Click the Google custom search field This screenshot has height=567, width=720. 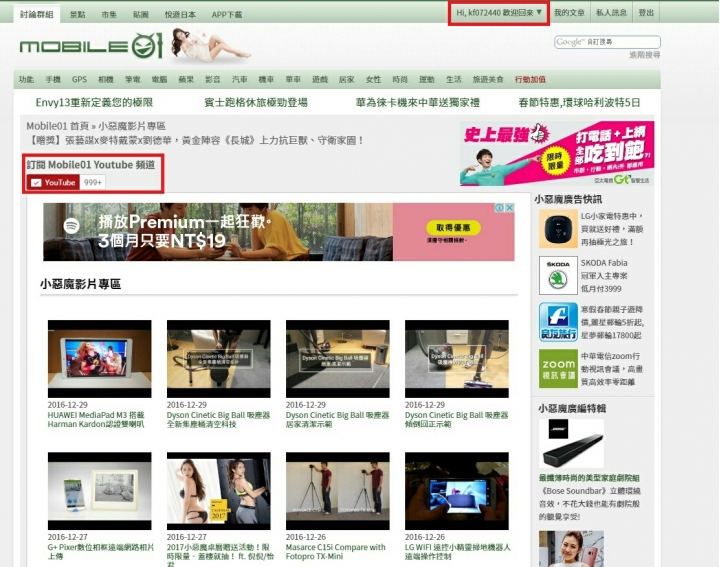point(607,42)
